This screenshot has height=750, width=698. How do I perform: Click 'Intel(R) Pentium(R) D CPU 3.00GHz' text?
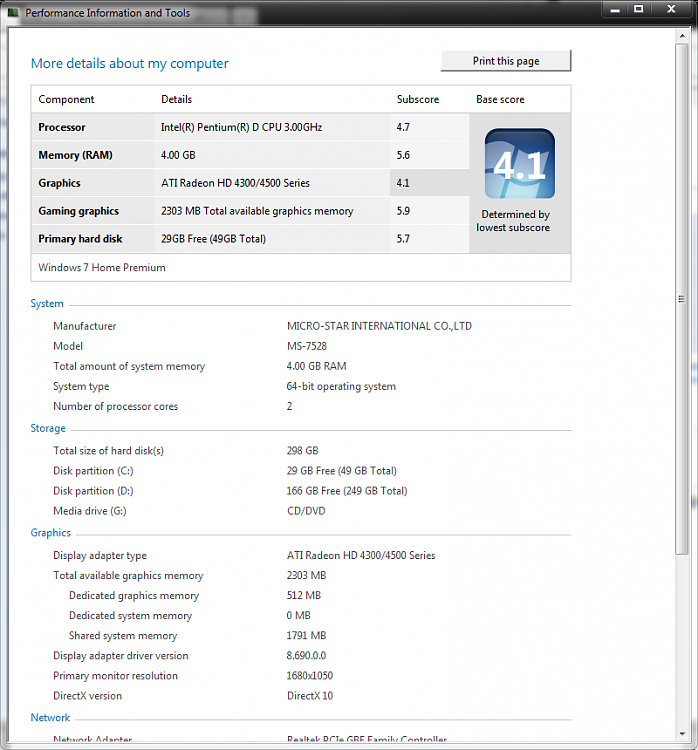pyautogui.click(x=241, y=127)
